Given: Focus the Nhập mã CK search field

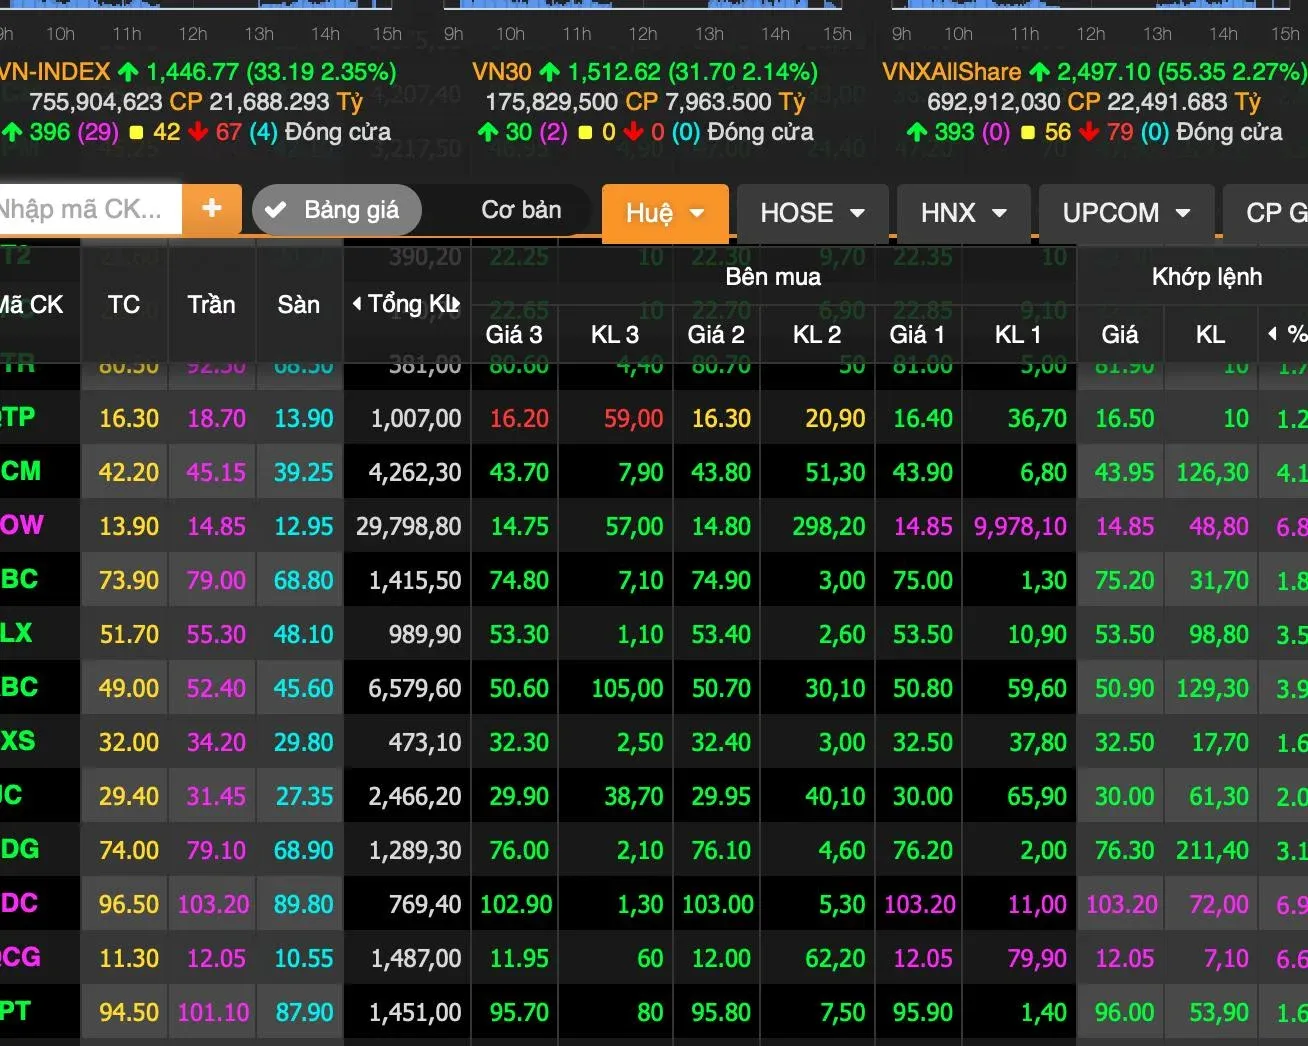Looking at the screenshot, I should coord(90,209).
